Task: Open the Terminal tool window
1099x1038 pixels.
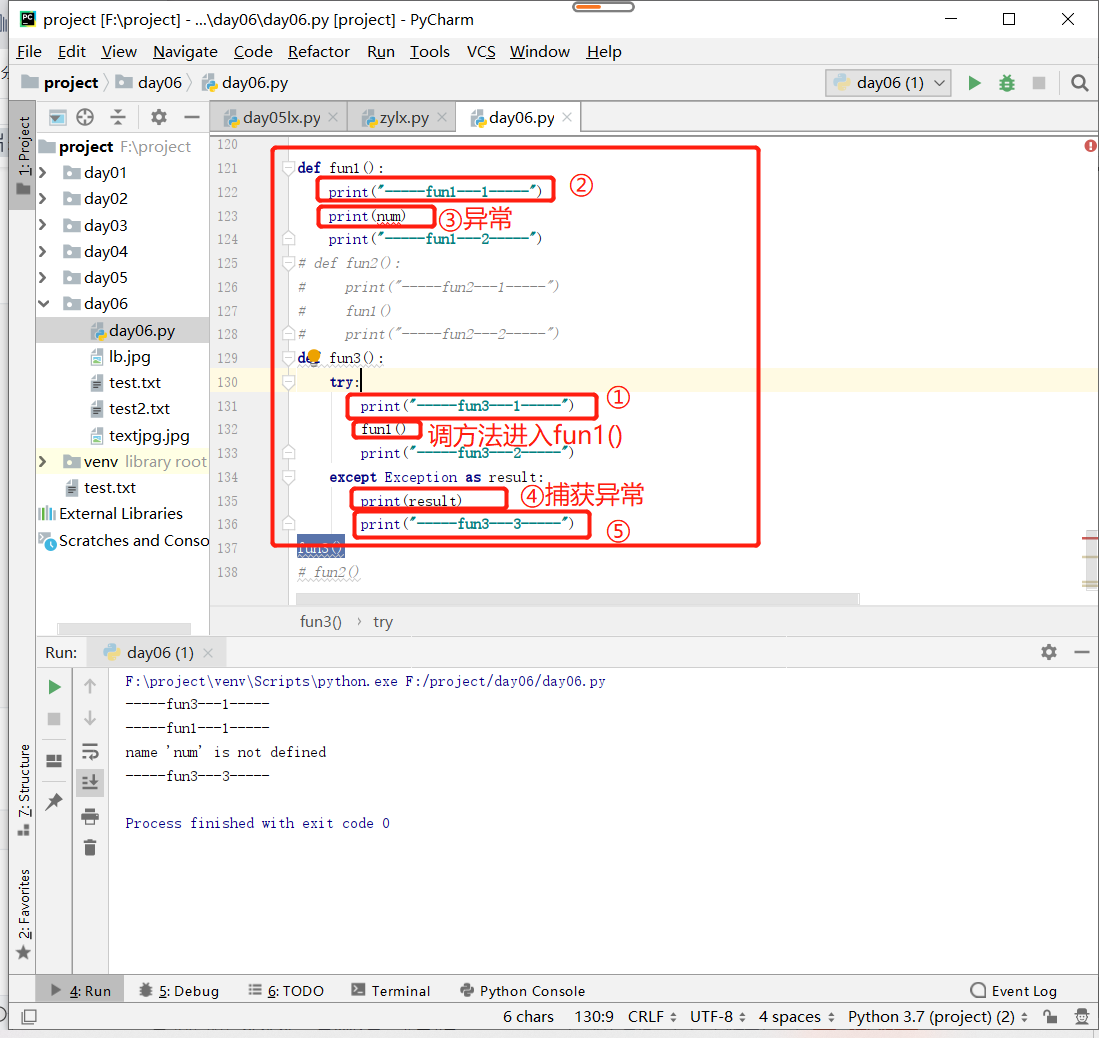Action: 390,990
